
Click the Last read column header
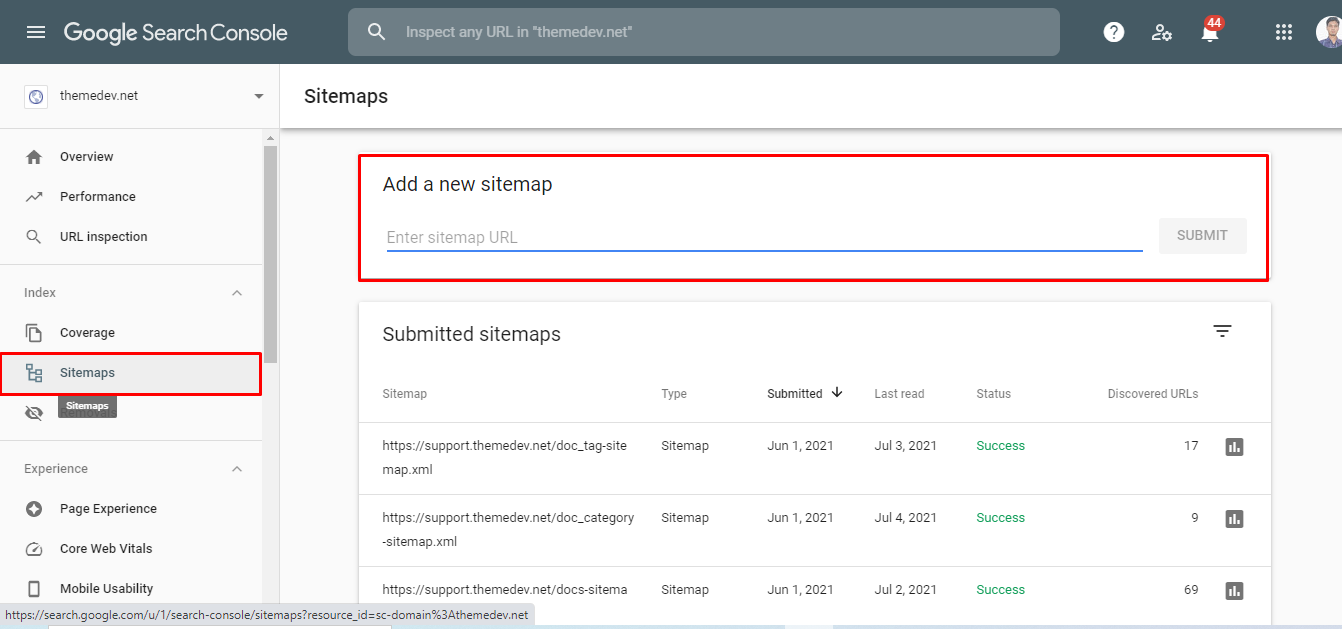pyautogui.click(x=899, y=394)
